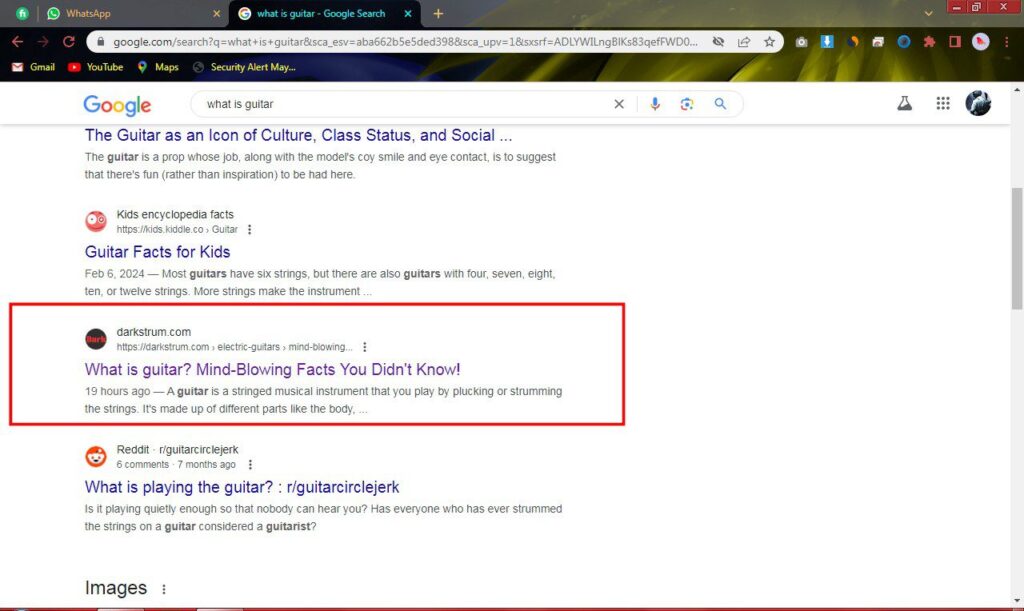Screen dimensions: 1024x611
Task: Click the Kids encyclopedia facts favicon
Action: (96, 221)
